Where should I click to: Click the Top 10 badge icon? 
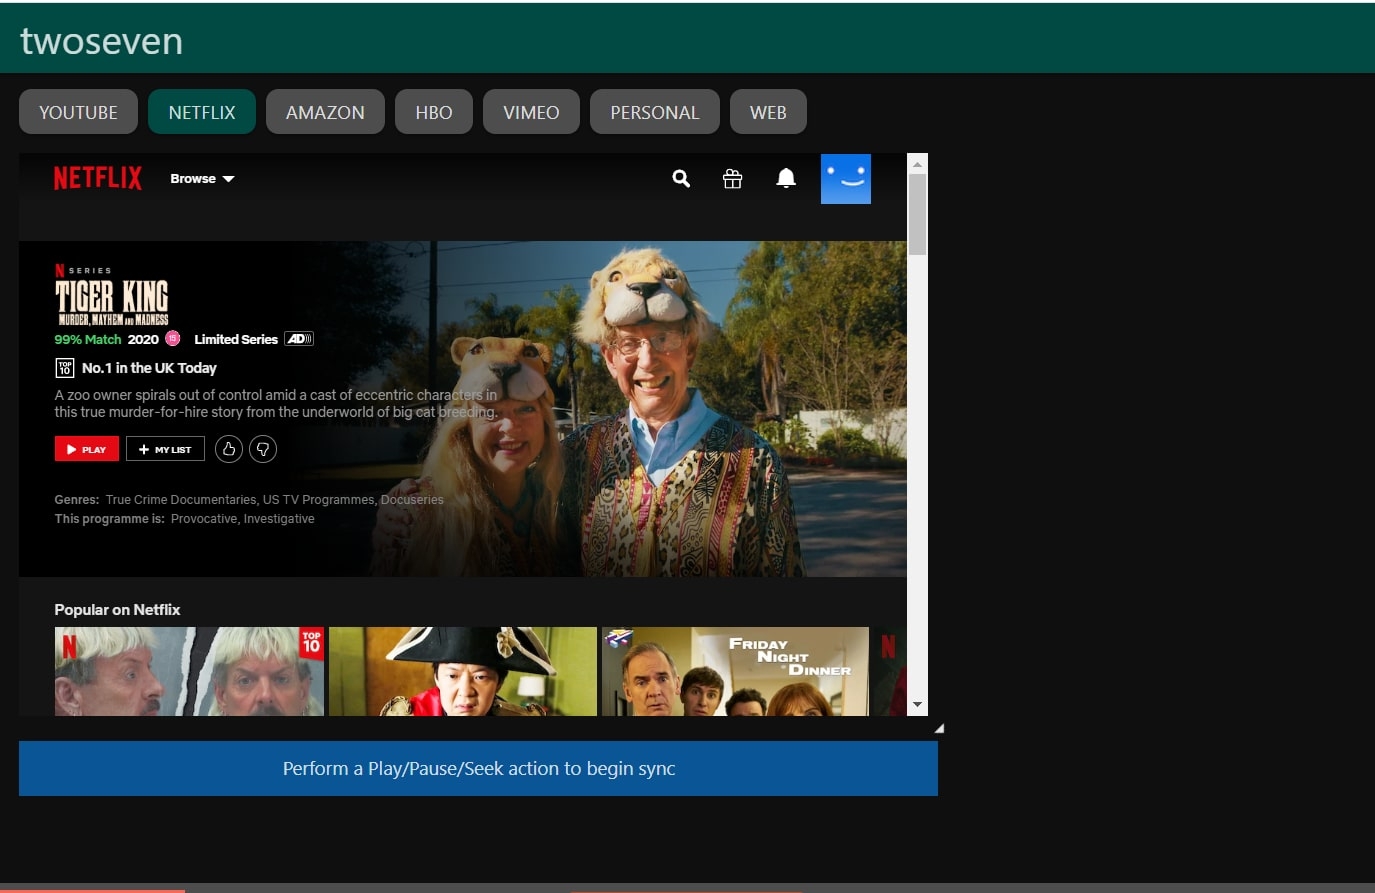click(65, 368)
